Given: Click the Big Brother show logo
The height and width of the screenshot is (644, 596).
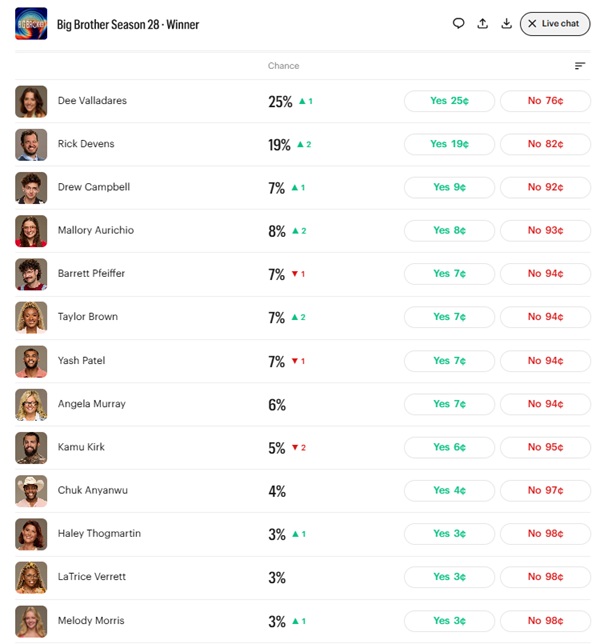Looking at the screenshot, I should pos(31,24).
